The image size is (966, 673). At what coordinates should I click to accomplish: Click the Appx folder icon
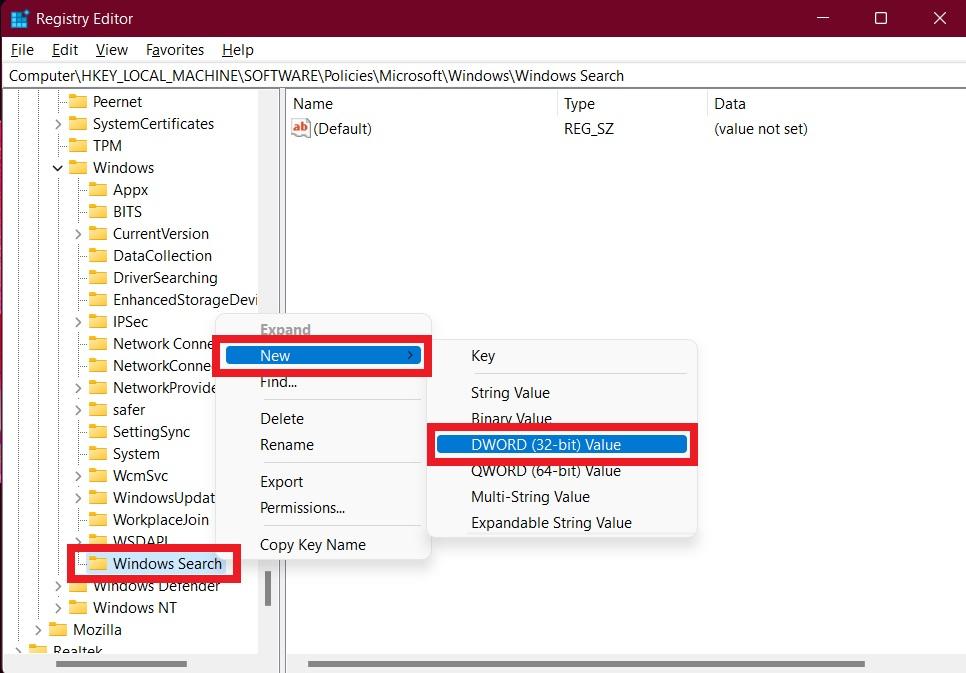point(98,189)
